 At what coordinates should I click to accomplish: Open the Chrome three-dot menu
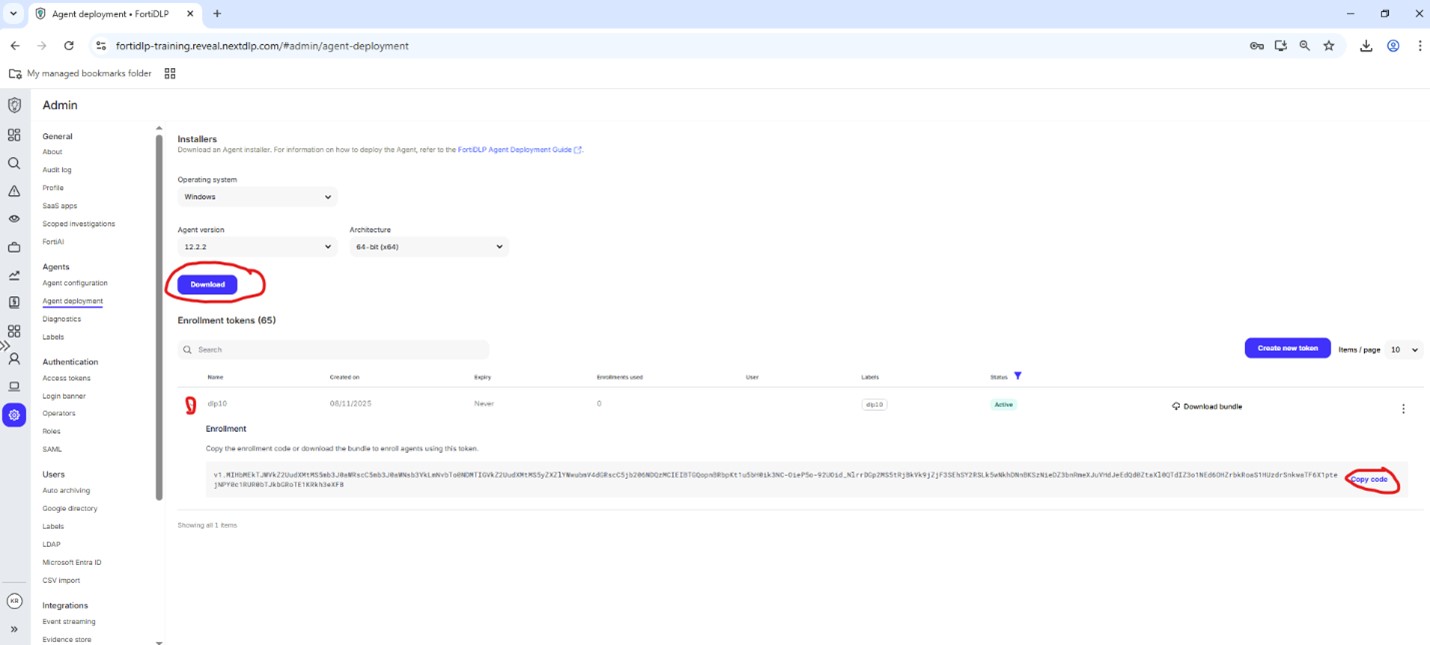pos(1419,45)
